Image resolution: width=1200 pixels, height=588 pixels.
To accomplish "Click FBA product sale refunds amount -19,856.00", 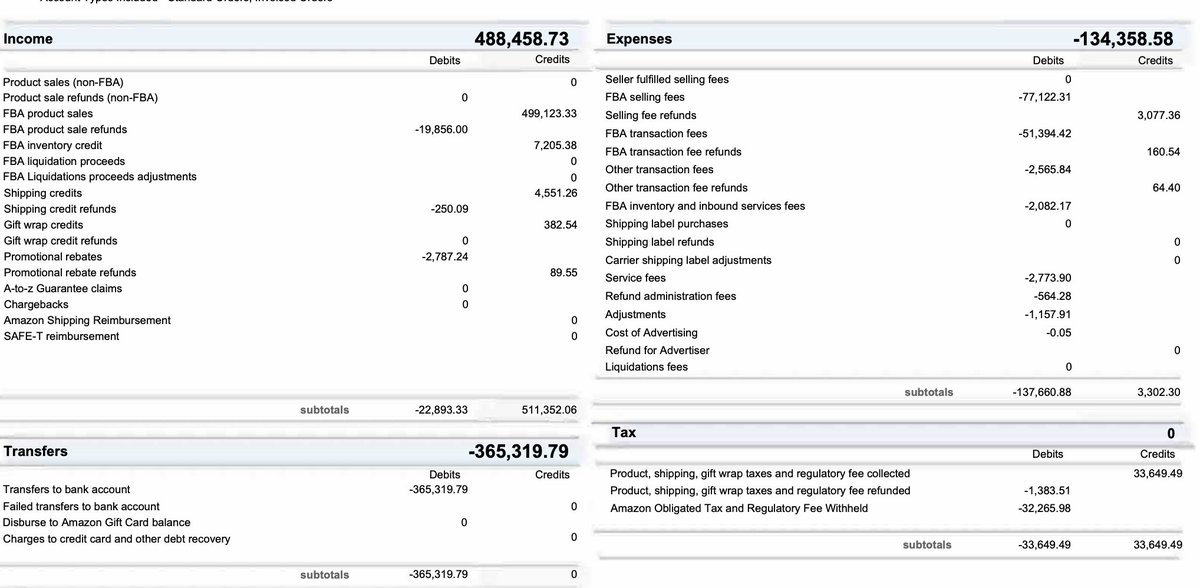I will [441, 130].
